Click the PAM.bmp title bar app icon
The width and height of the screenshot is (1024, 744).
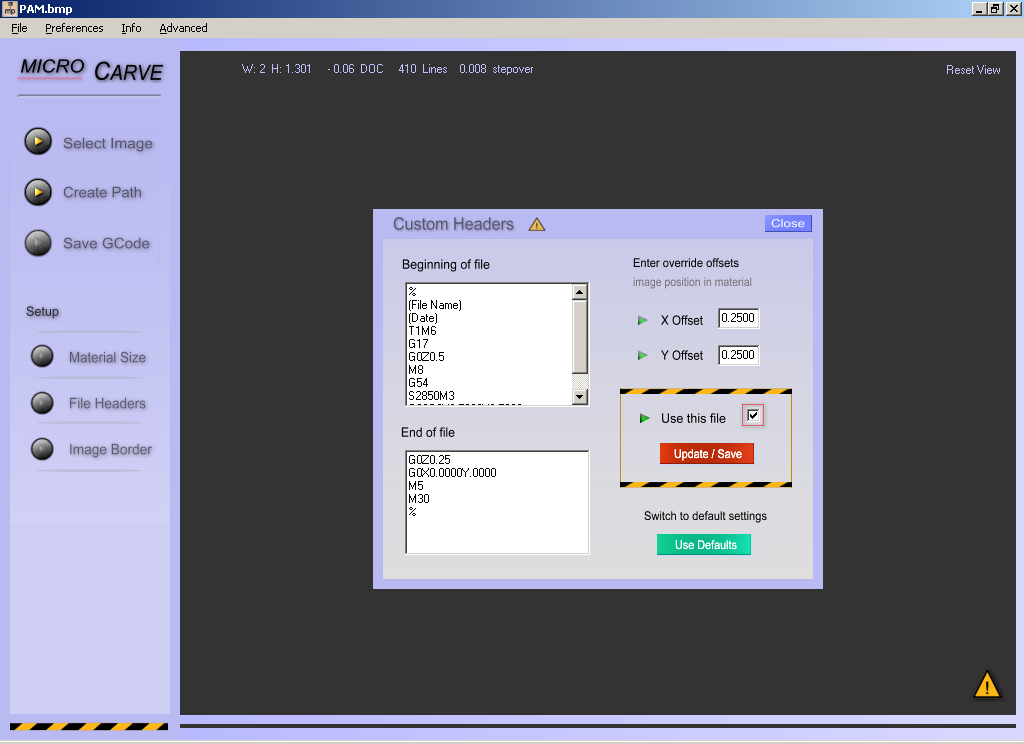coord(9,8)
